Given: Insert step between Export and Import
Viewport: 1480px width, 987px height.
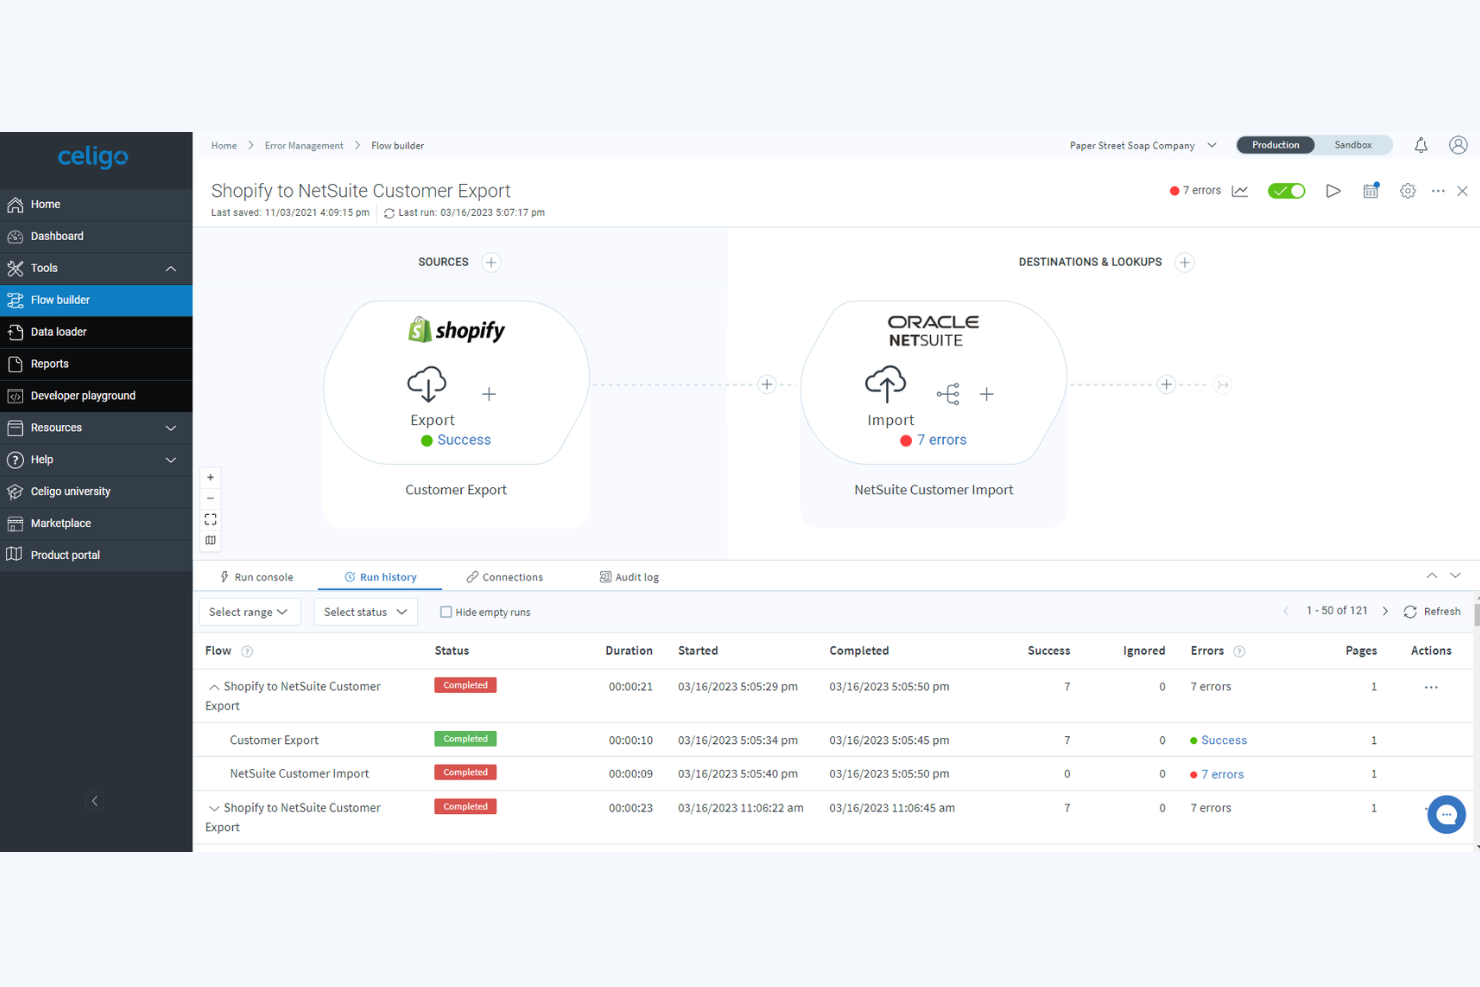Looking at the screenshot, I should (x=767, y=384).
